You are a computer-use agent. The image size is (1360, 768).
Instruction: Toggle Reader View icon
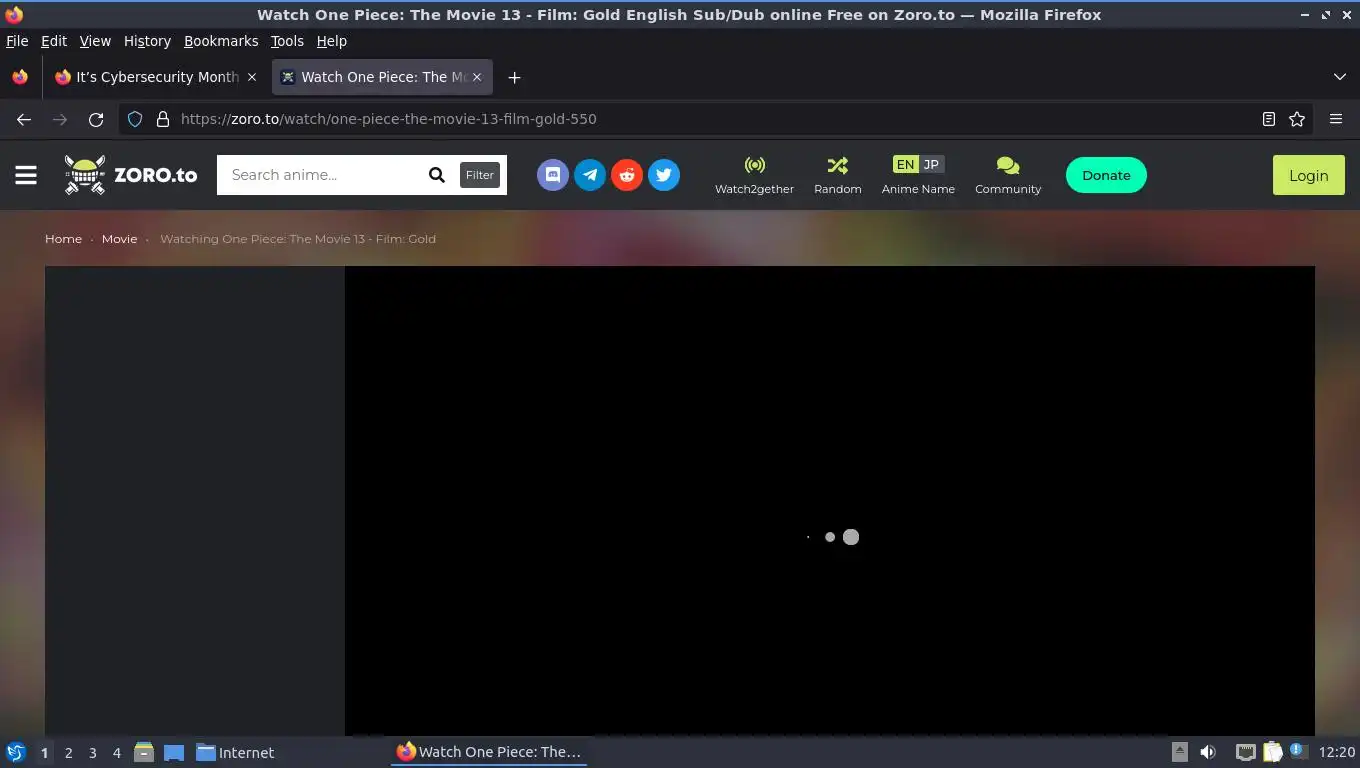tap(1268, 119)
